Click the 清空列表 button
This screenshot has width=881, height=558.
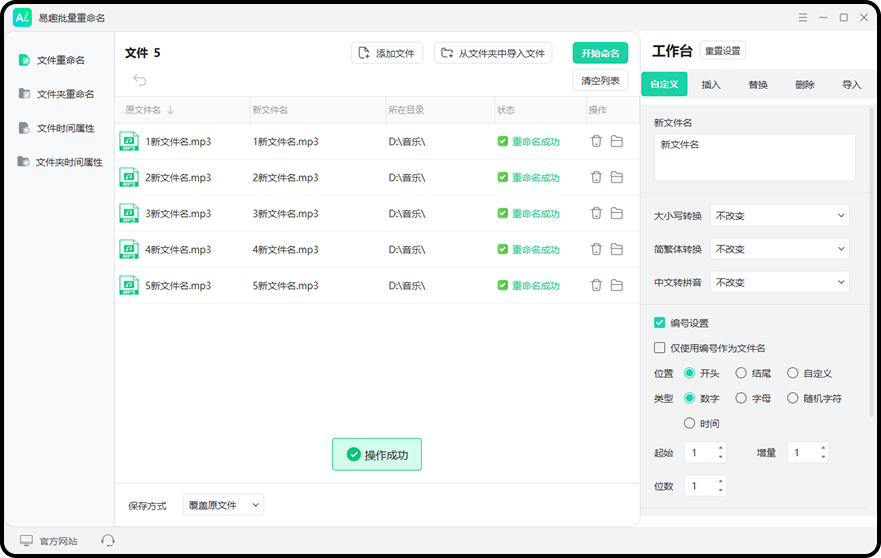pos(600,81)
